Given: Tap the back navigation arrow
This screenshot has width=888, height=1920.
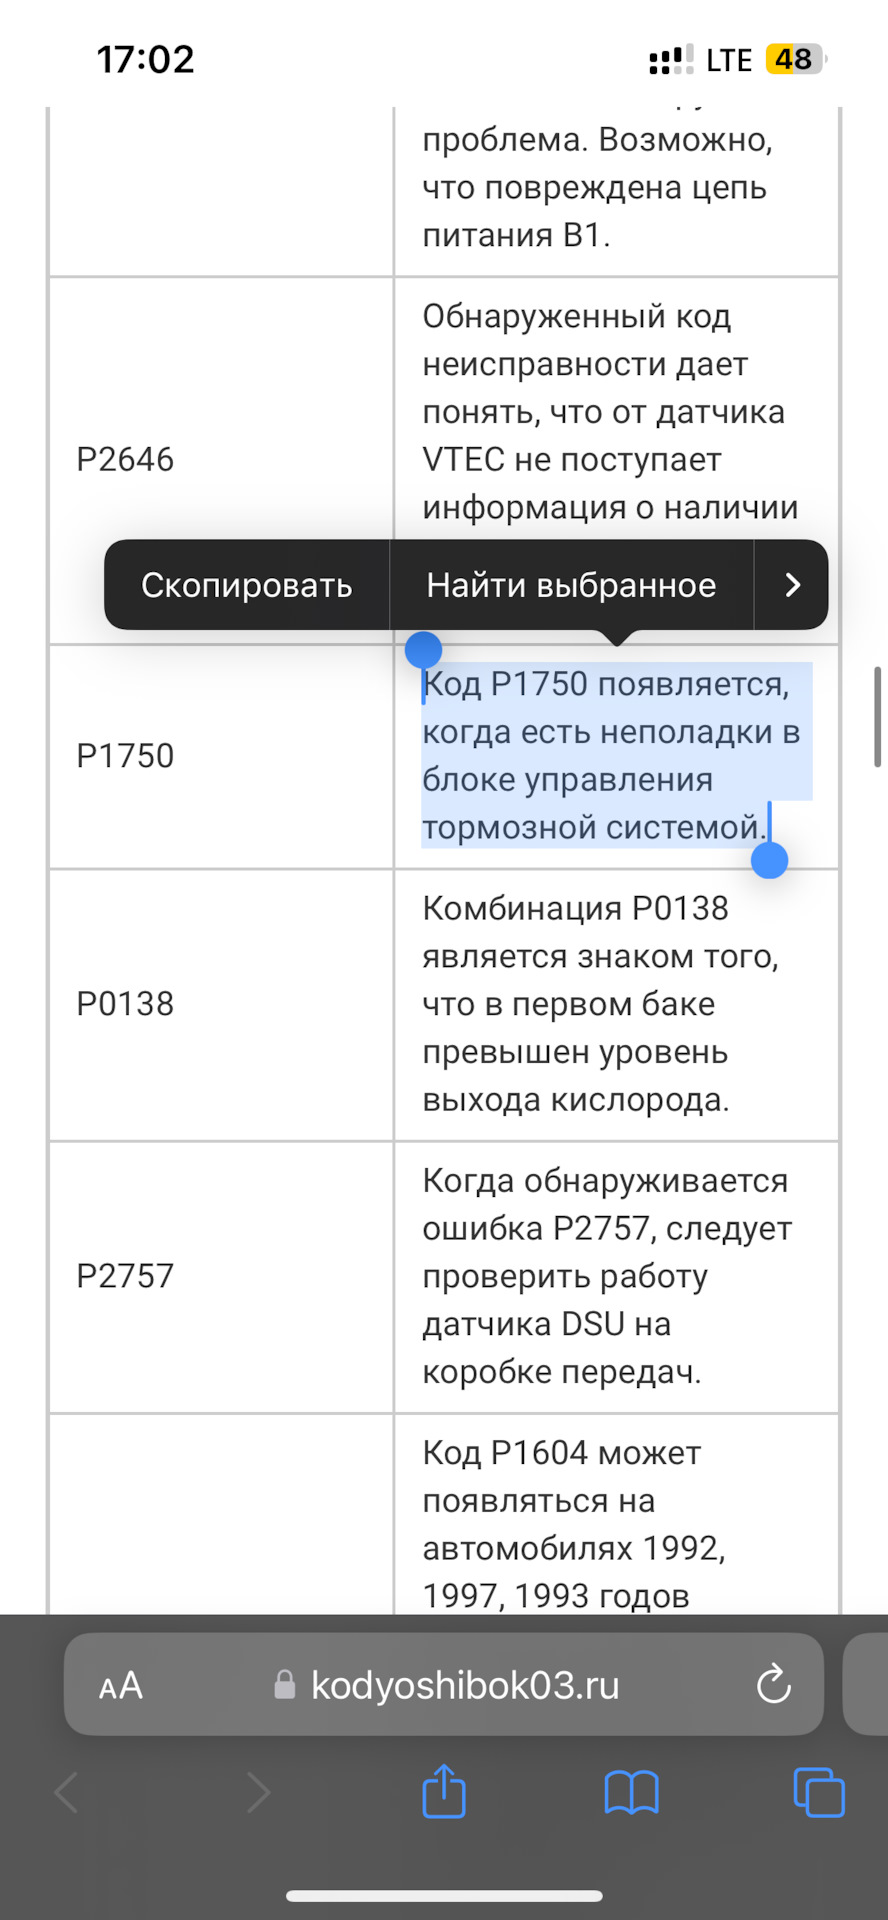Looking at the screenshot, I should tap(67, 1792).
